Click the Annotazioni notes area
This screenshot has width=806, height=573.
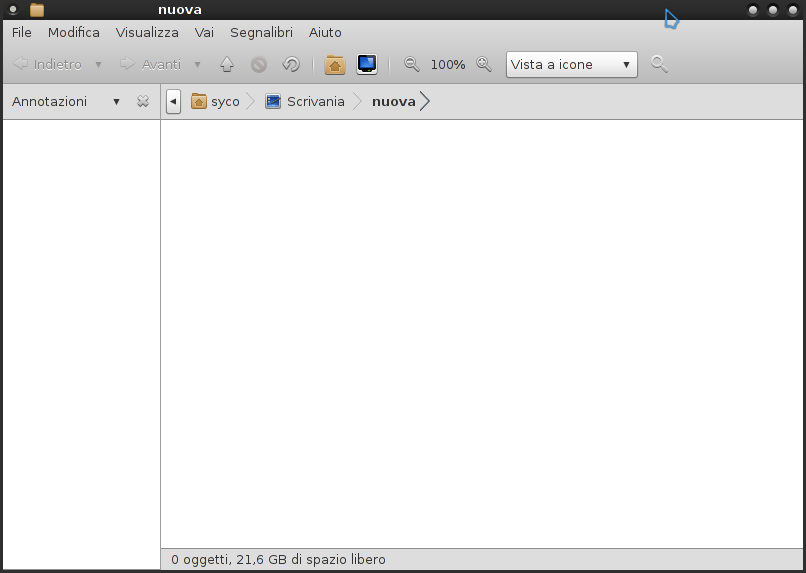click(x=82, y=344)
